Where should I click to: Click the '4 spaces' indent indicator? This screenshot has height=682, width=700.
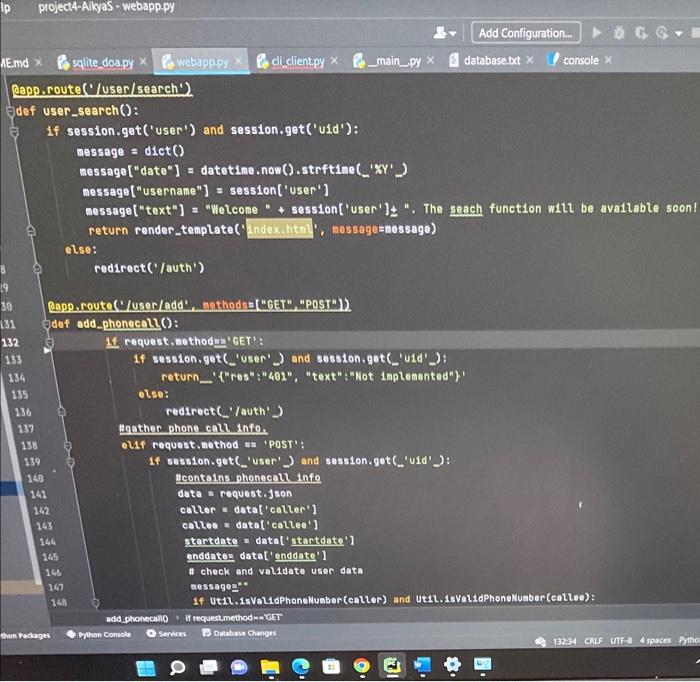pos(655,640)
